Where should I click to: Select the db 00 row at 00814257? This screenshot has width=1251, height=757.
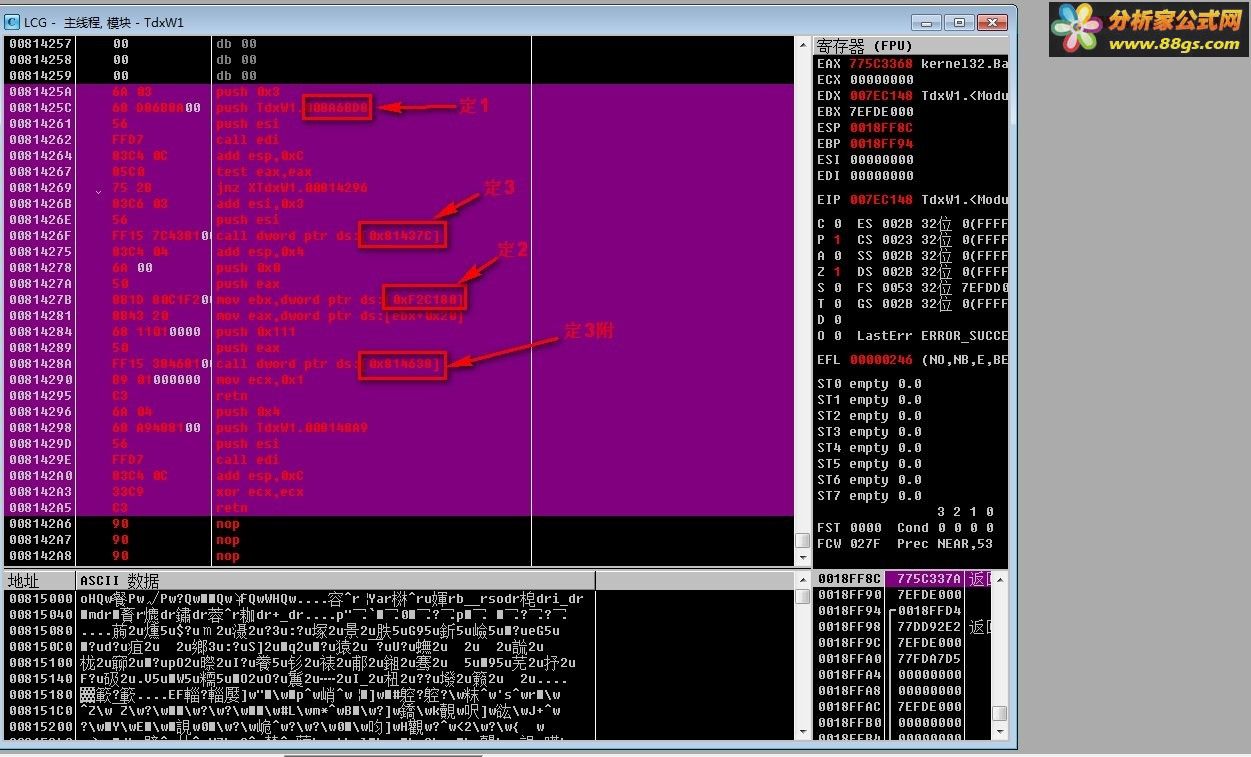[400, 44]
